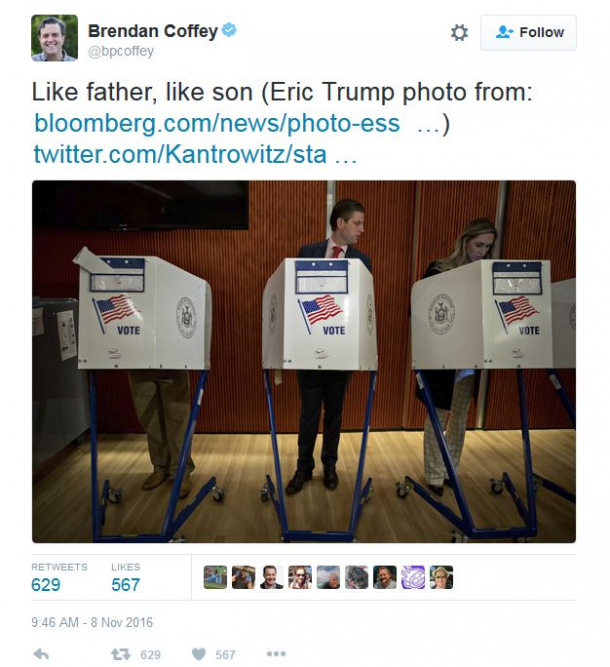Click the third liker avatar in the row
Viewport: 610px width, 667px height.
(x=272, y=577)
